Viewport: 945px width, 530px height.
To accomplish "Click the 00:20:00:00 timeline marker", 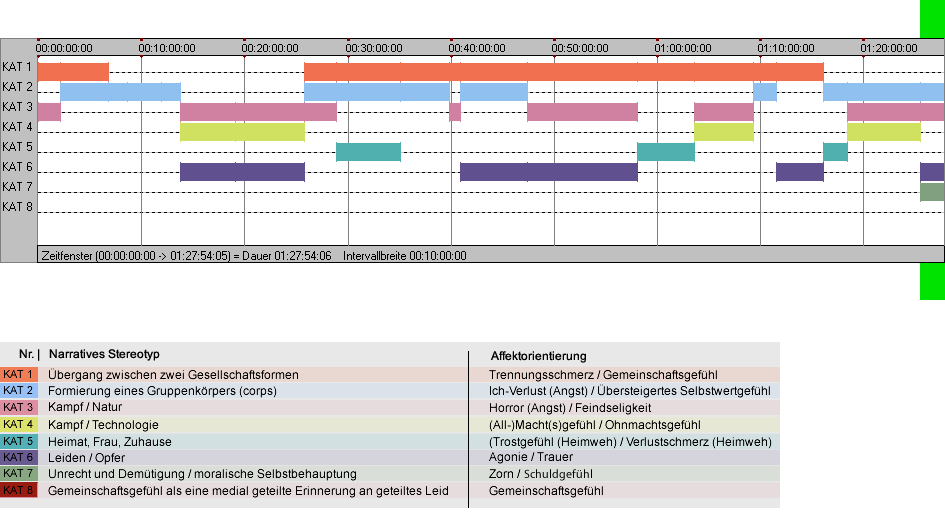I will tap(270, 48).
